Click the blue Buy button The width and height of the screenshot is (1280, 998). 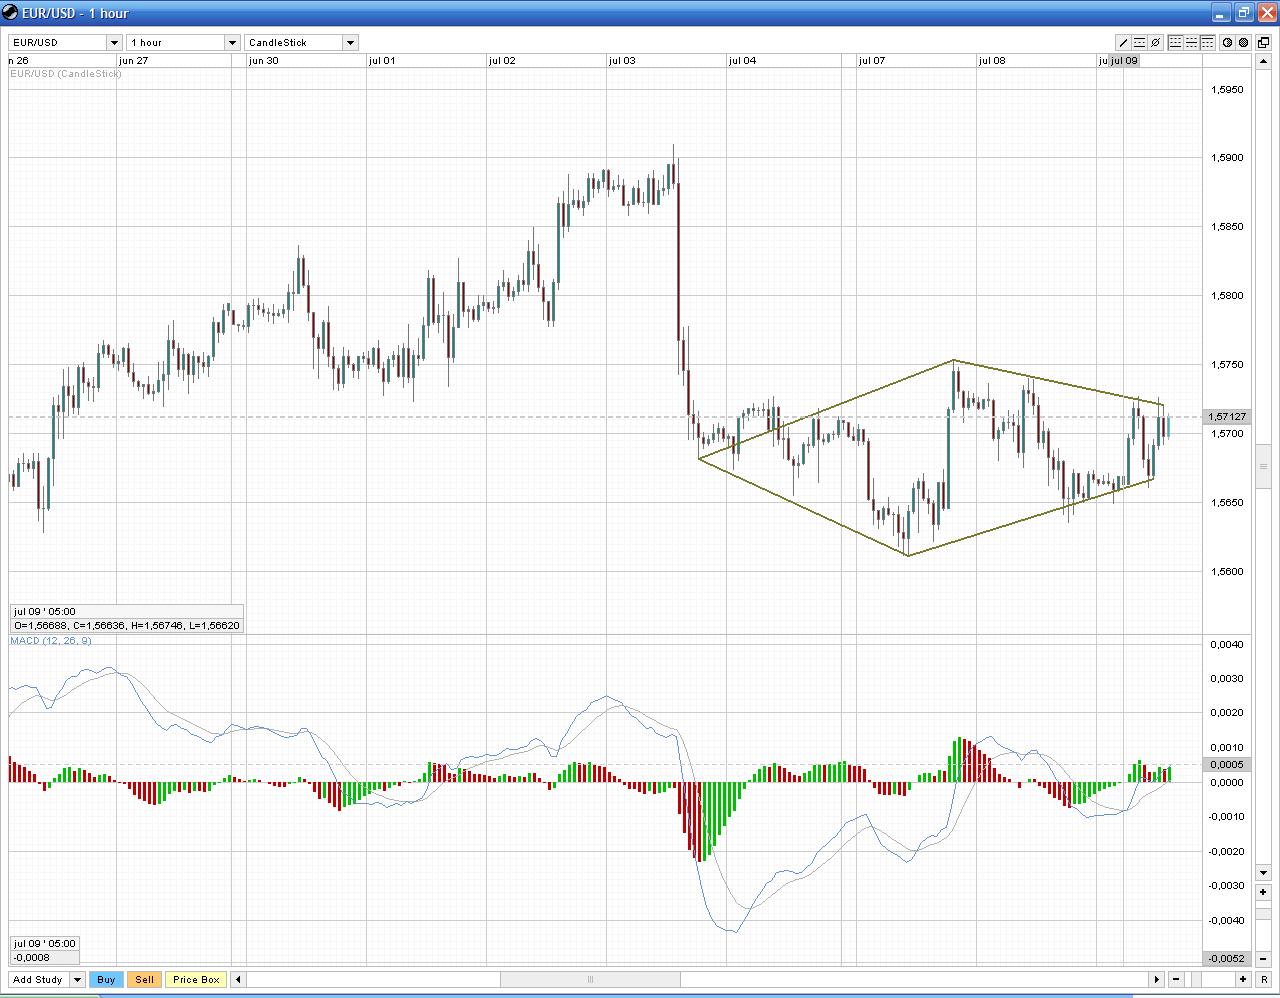coord(106,980)
